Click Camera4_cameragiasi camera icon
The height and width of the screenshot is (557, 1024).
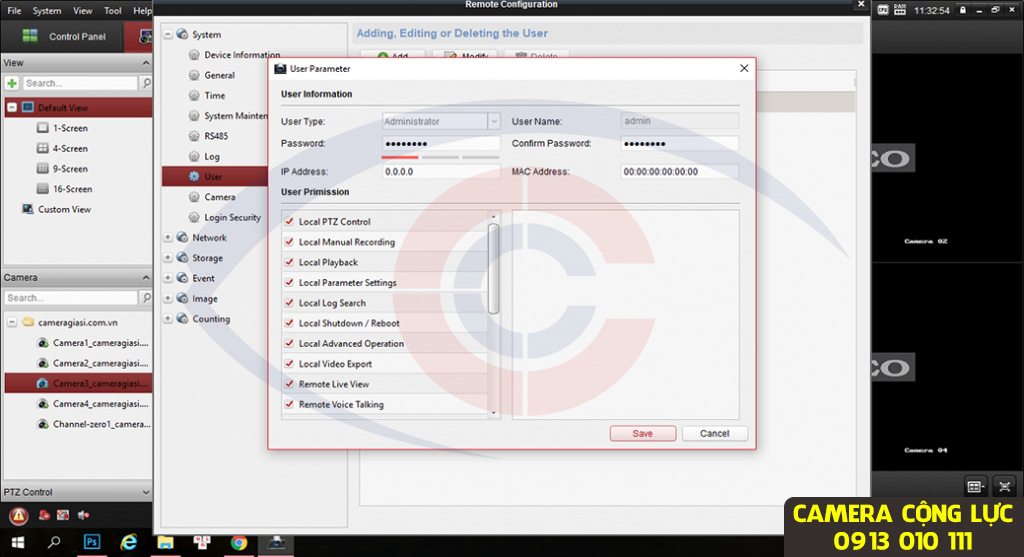42,404
